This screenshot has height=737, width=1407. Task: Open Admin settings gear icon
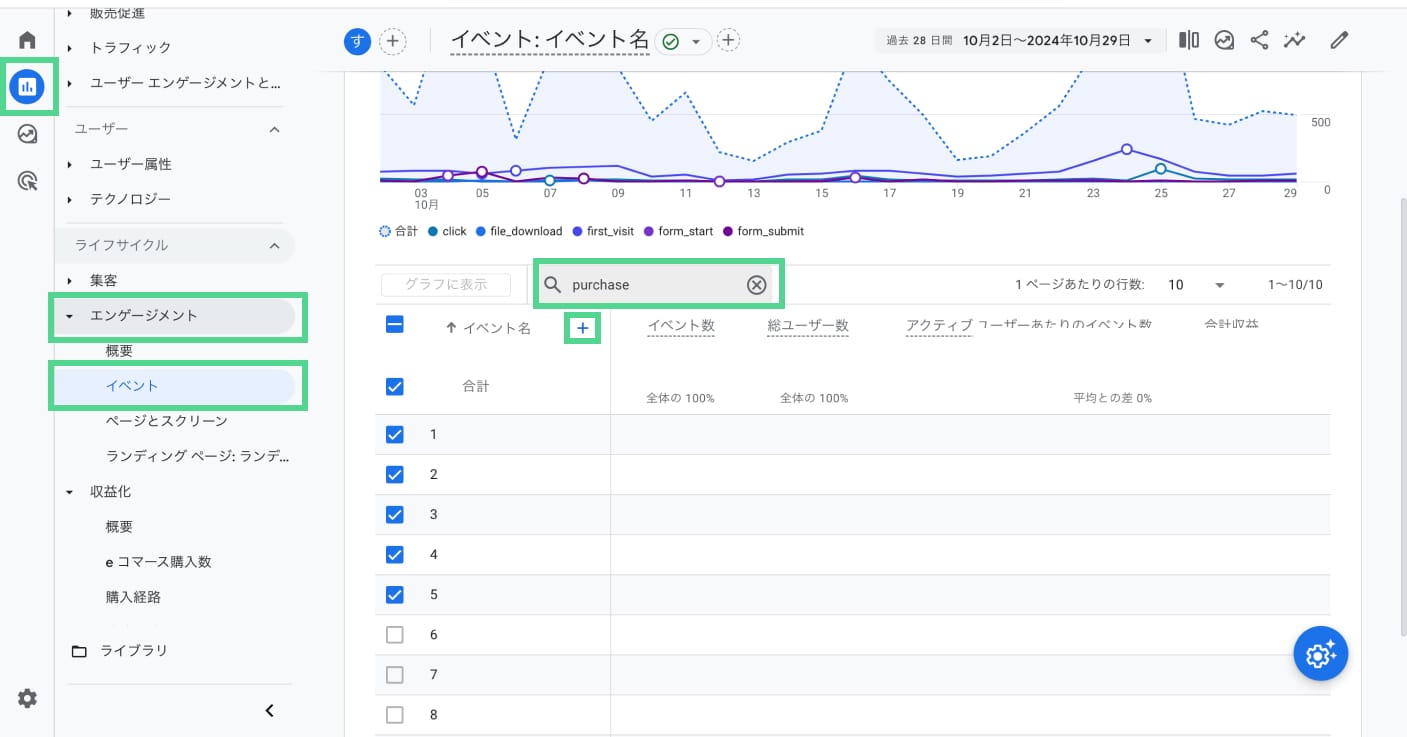click(x=27, y=699)
